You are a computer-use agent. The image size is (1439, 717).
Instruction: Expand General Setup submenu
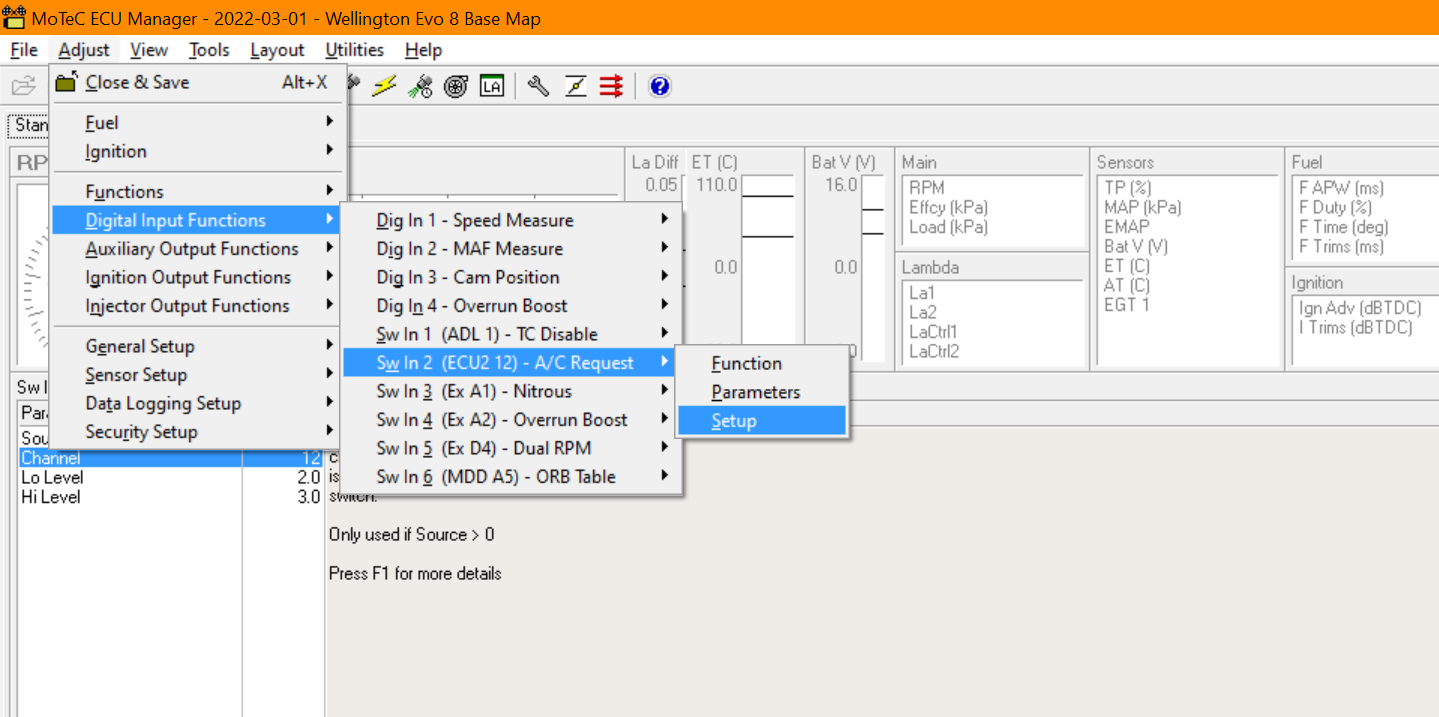[x=198, y=346]
